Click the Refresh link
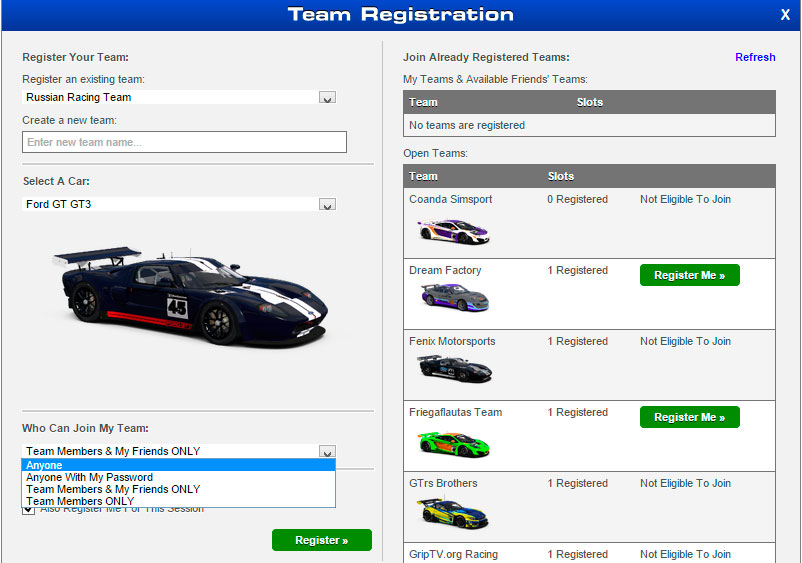 point(755,57)
